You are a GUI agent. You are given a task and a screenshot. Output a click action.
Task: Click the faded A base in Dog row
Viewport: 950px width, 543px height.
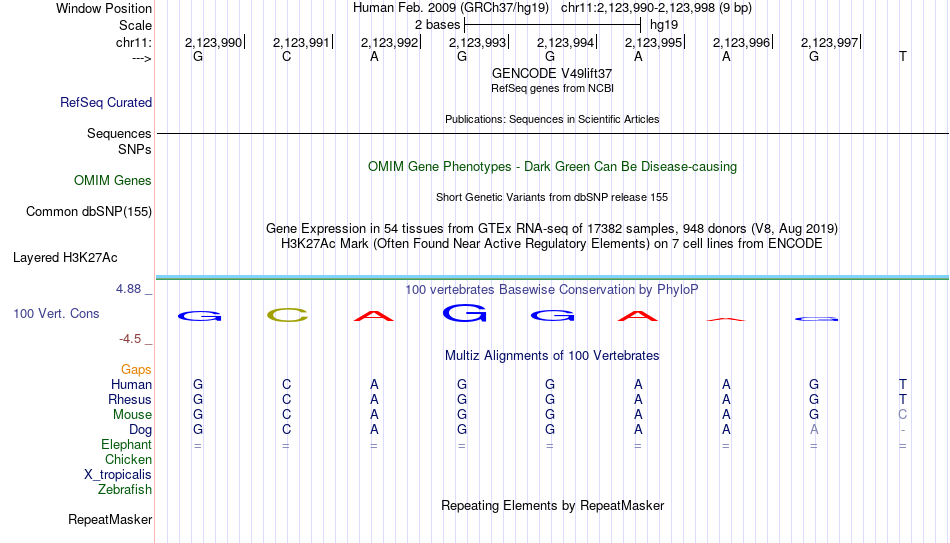(814, 430)
